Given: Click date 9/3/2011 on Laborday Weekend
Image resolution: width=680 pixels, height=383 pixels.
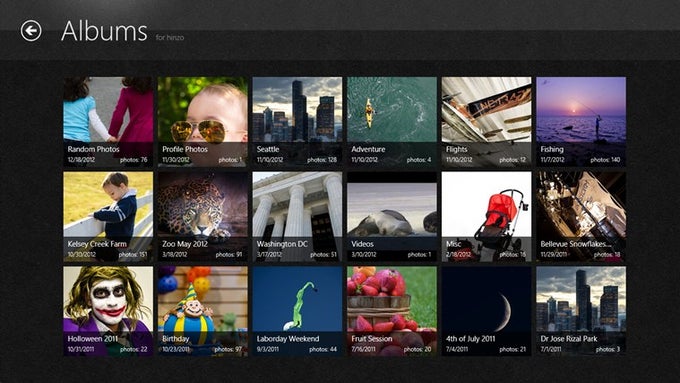Looking at the screenshot, I should tap(268, 349).
